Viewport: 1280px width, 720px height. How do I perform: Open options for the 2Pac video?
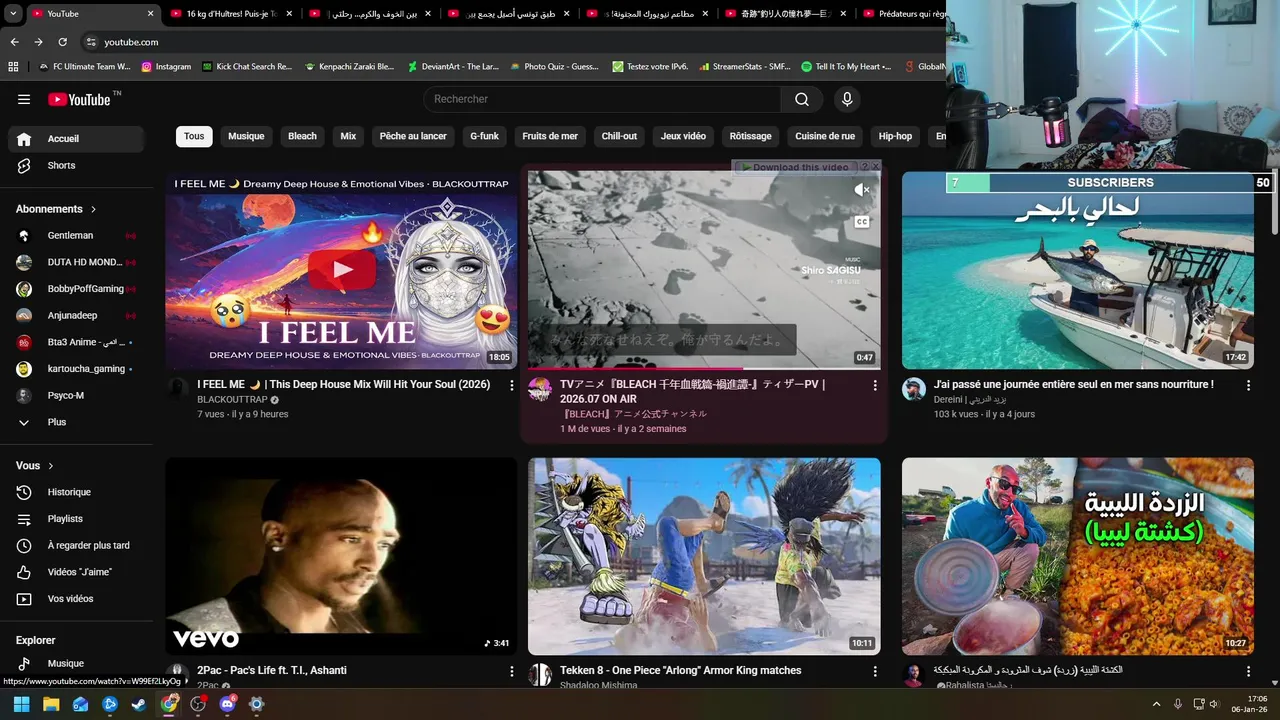coord(512,671)
